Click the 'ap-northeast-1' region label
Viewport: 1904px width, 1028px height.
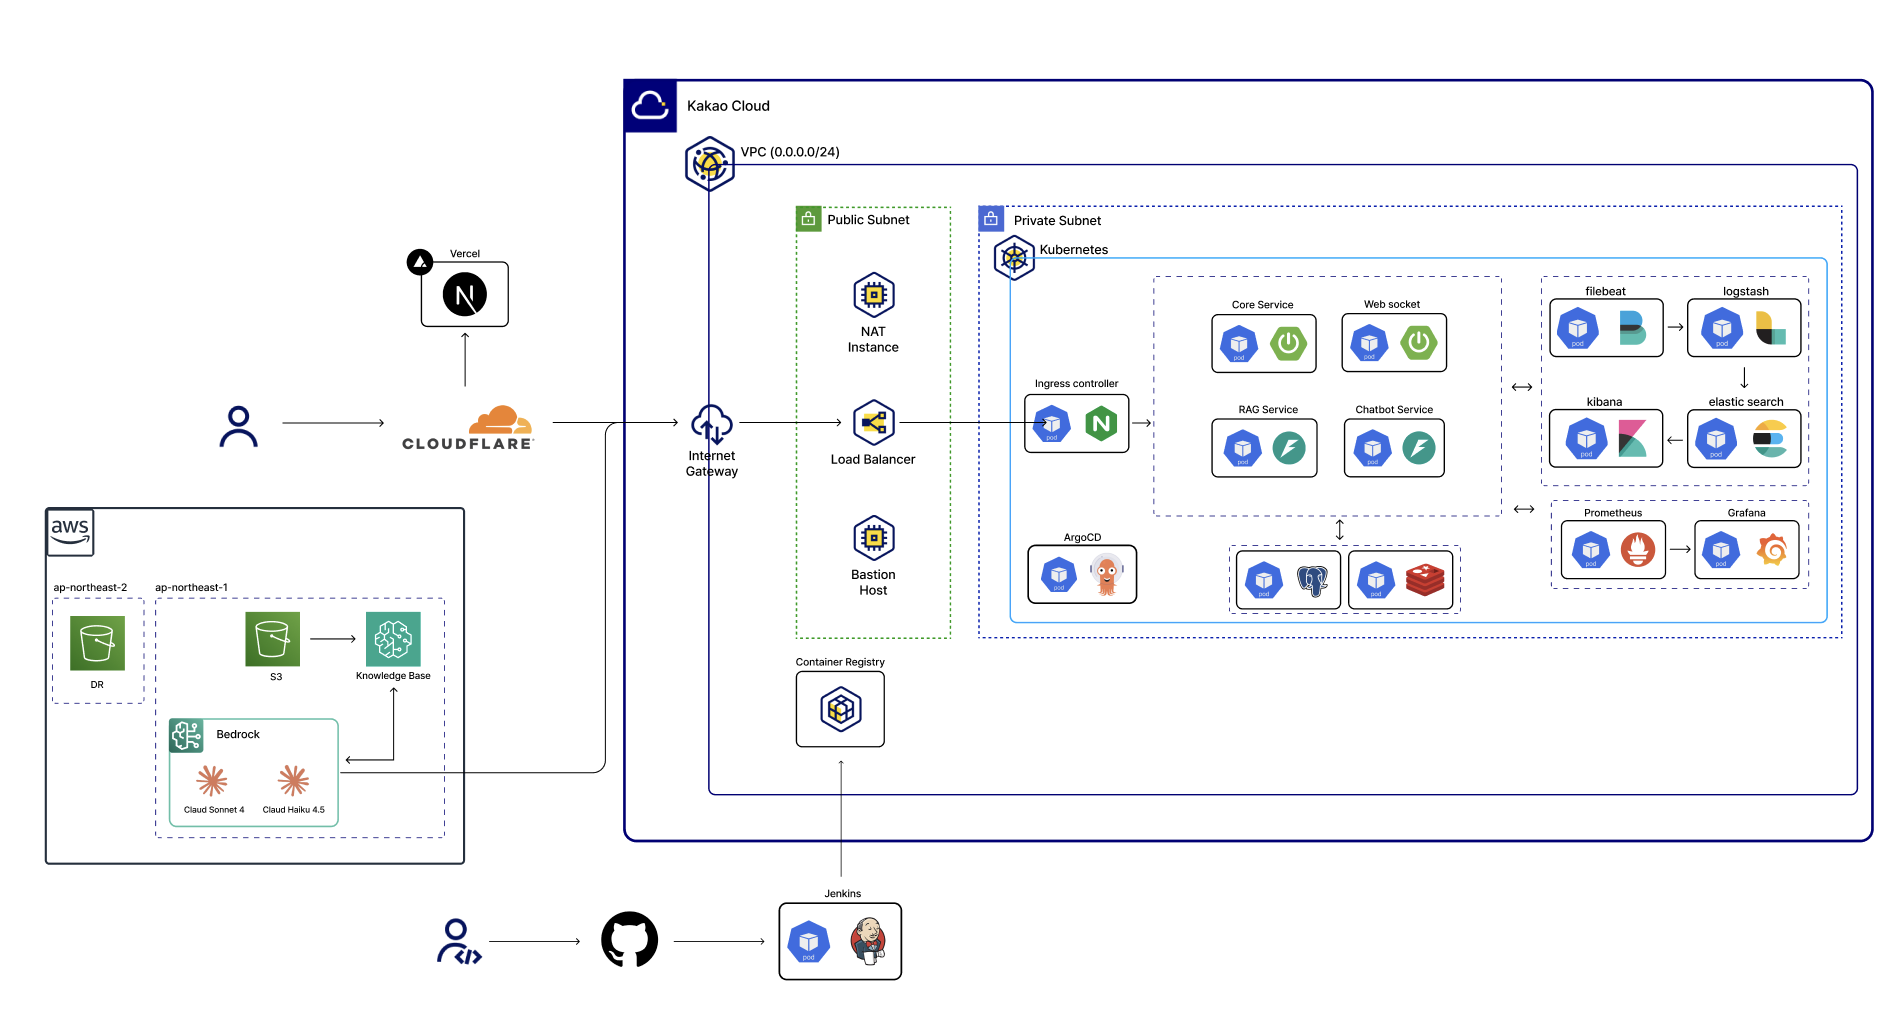191,588
